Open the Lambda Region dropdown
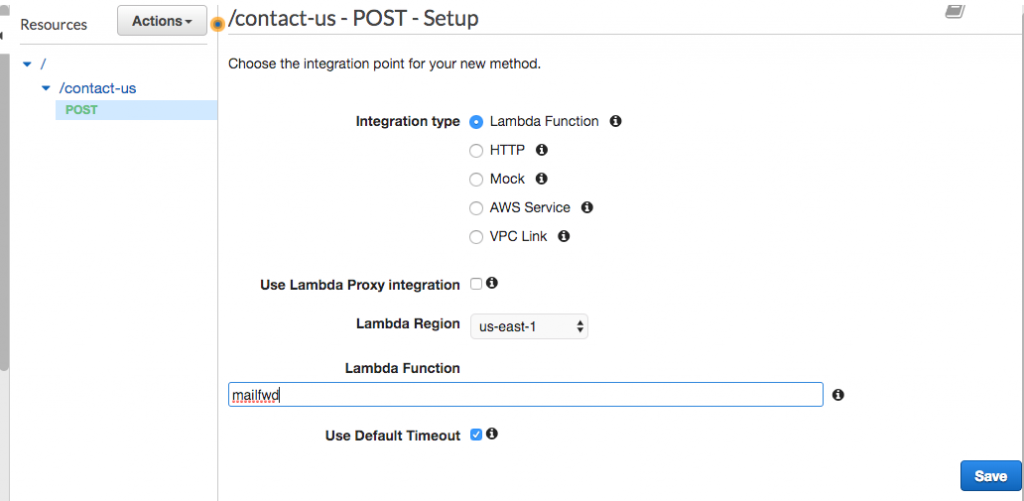The image size is (1024, 501). coord(529,326)
